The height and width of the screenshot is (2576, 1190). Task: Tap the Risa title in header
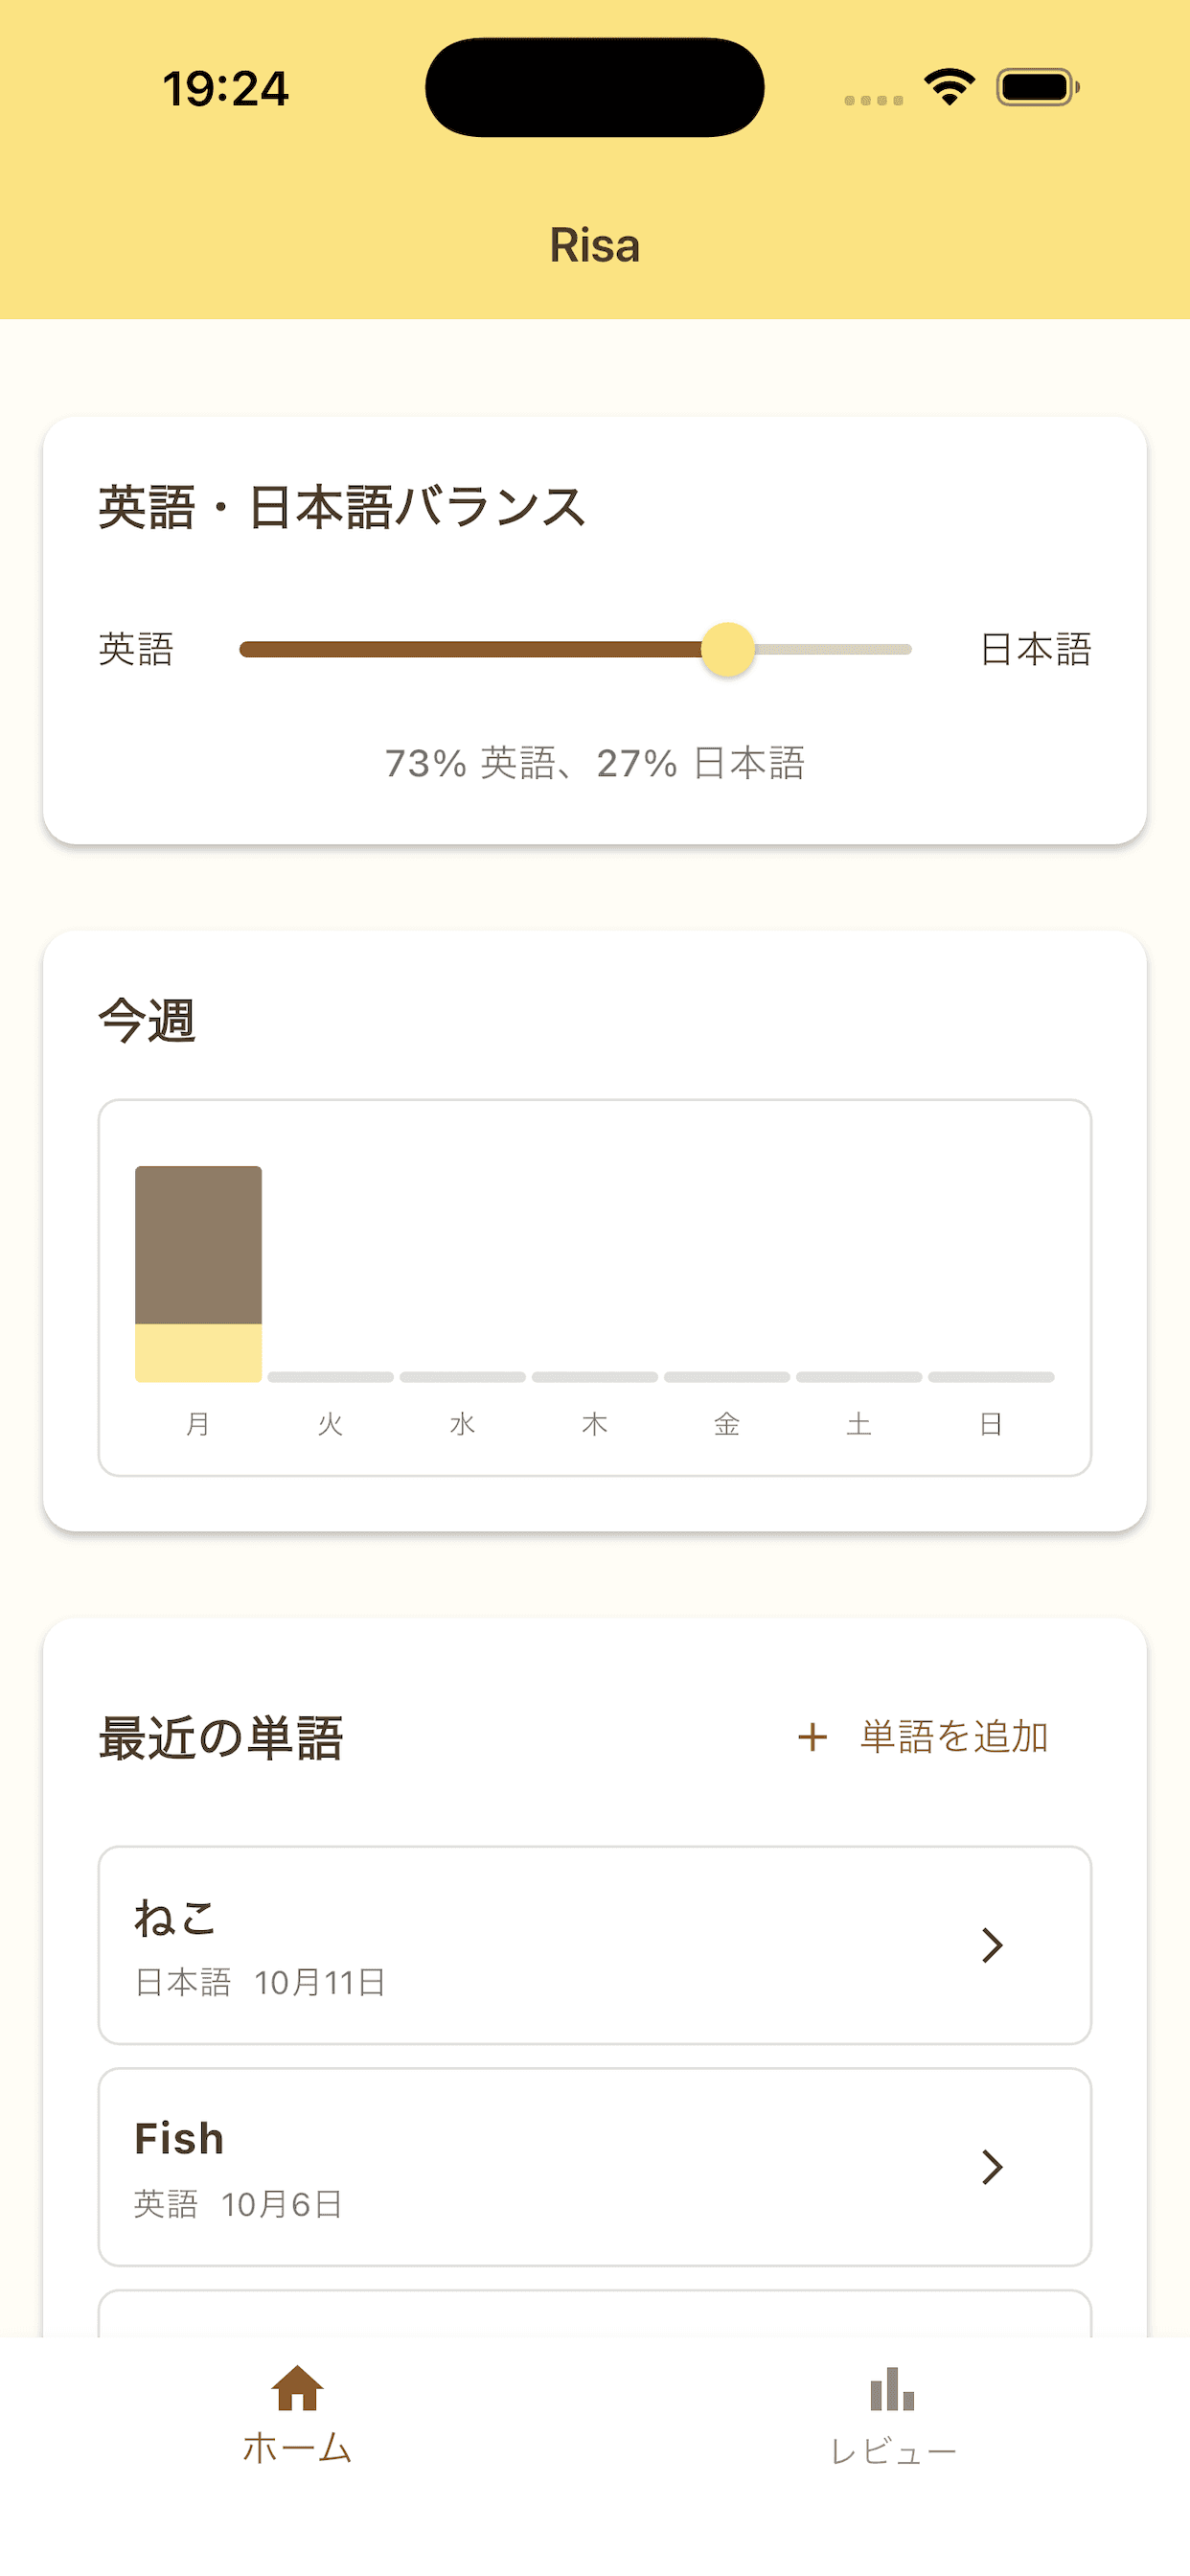[x=594, y=245]
